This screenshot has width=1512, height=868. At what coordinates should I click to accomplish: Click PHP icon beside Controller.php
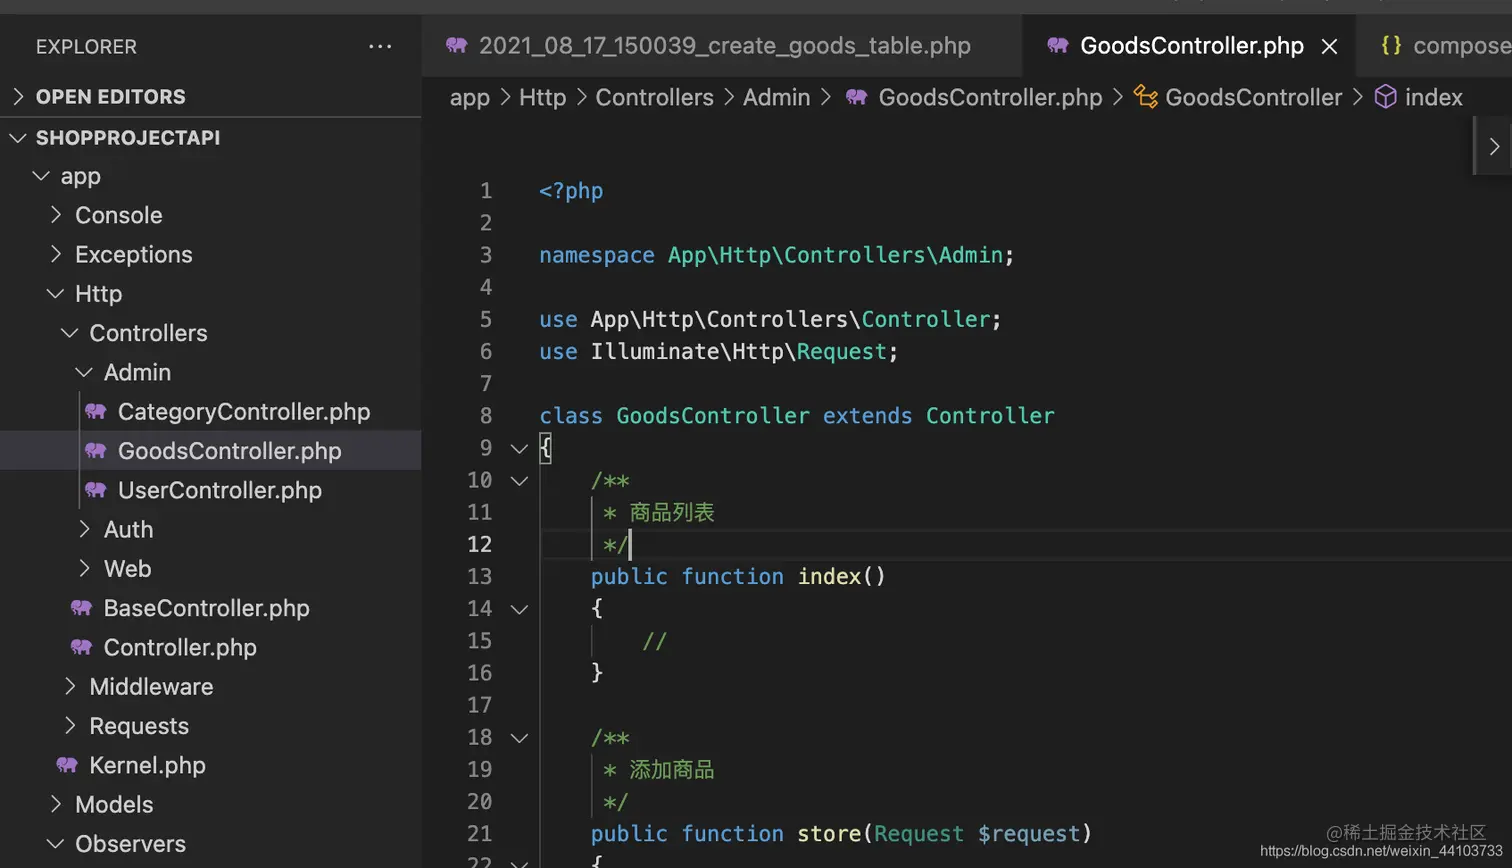[82, 646]
